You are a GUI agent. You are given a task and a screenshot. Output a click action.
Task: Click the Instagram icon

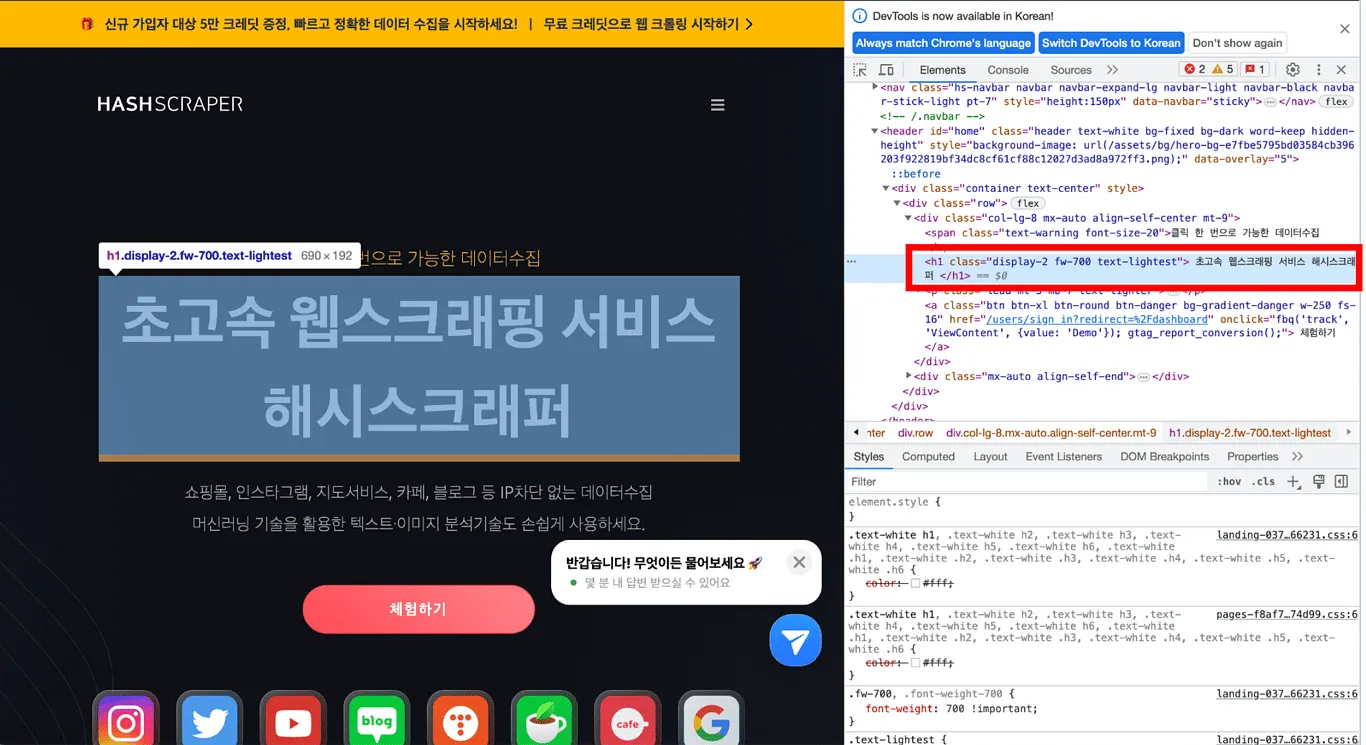coord(126,721)
